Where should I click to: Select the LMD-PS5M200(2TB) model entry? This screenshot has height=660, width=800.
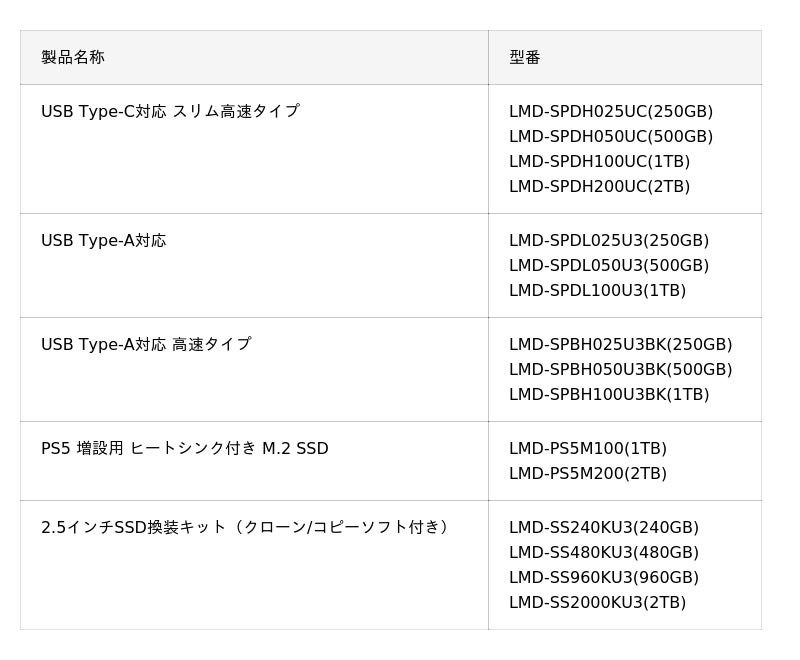(588, 473)
